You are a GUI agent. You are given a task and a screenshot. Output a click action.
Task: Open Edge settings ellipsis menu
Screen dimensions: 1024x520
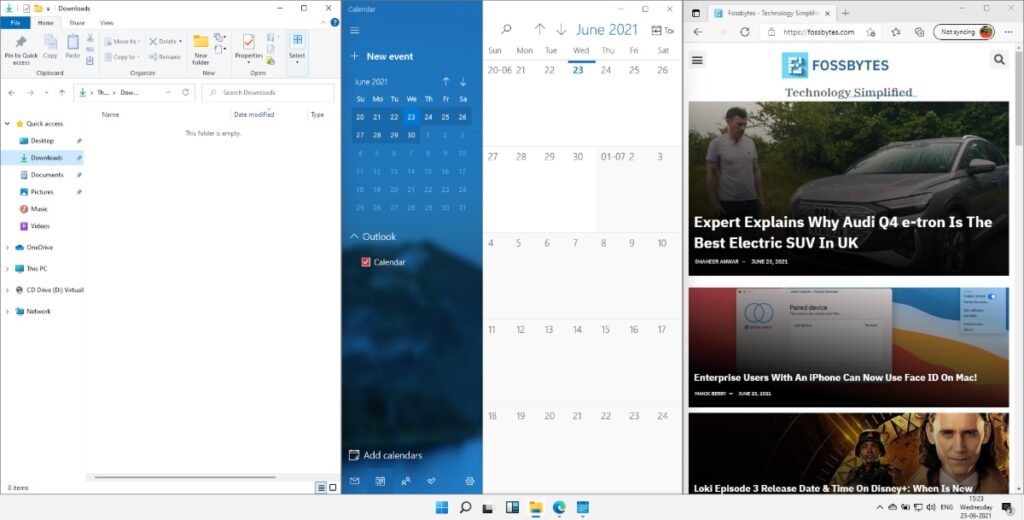[1008, 31]
